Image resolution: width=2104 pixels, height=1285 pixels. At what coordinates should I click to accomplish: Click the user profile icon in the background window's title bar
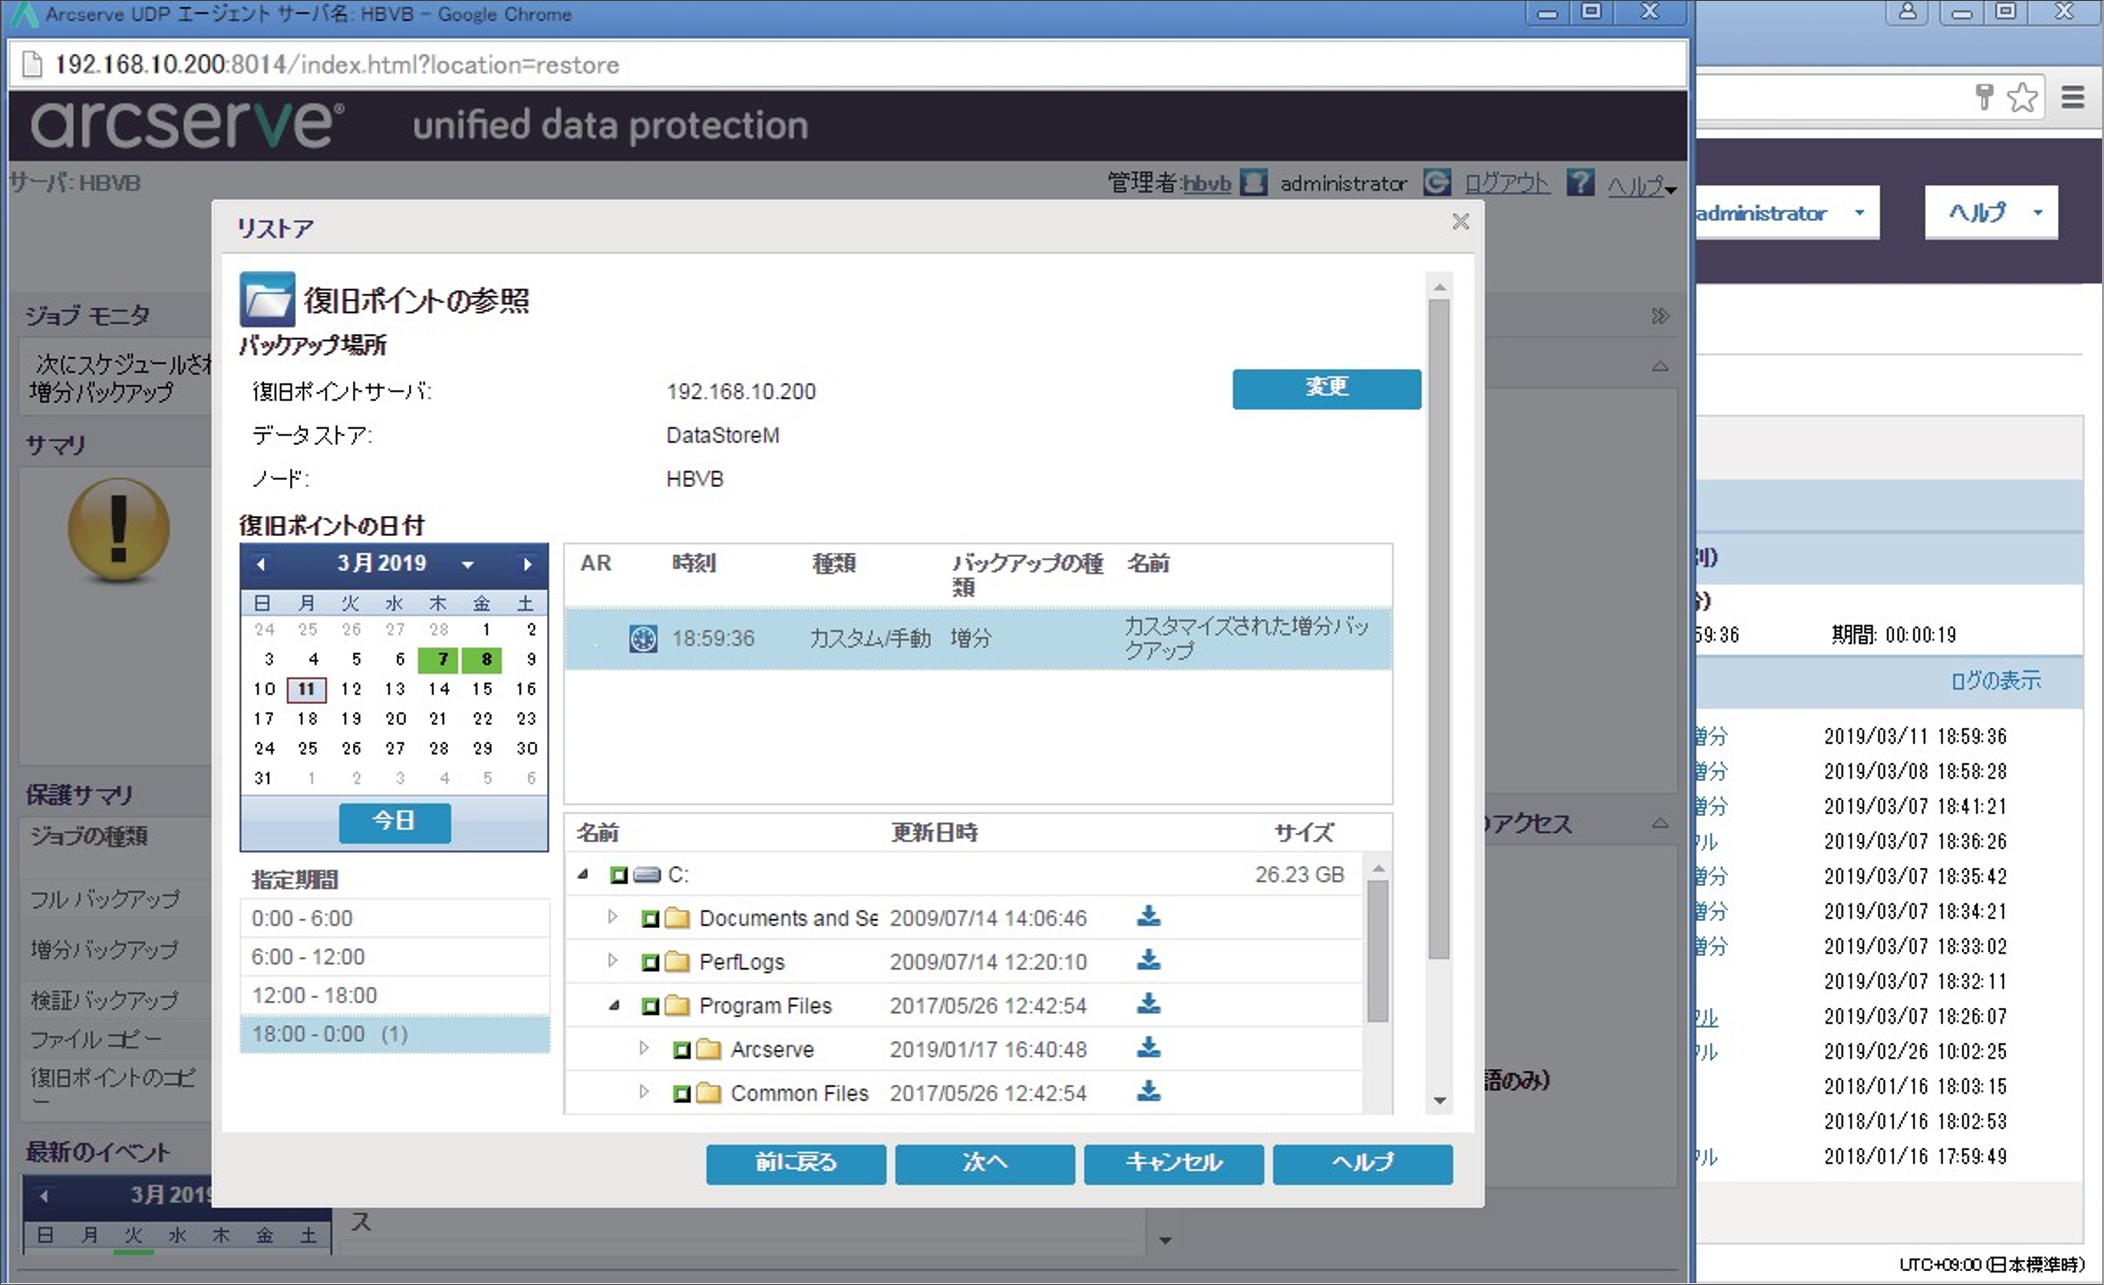point(1908,11)
